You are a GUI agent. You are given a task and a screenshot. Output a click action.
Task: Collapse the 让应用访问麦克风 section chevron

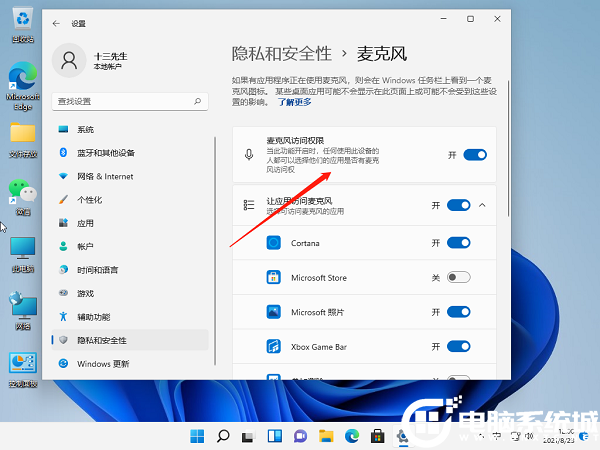click(483, 205)
